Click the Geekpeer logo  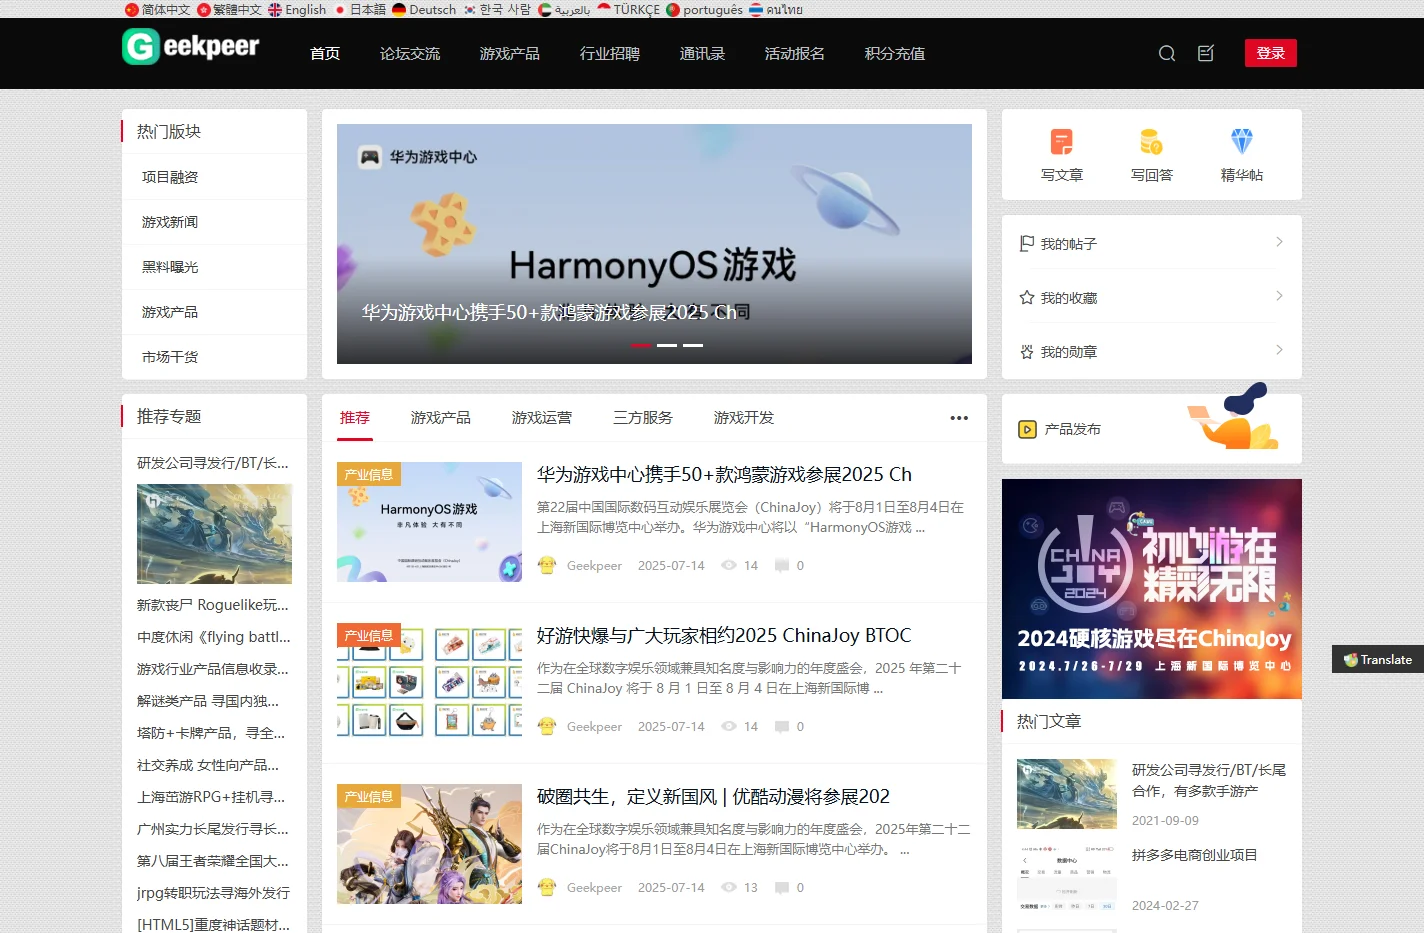191,46
